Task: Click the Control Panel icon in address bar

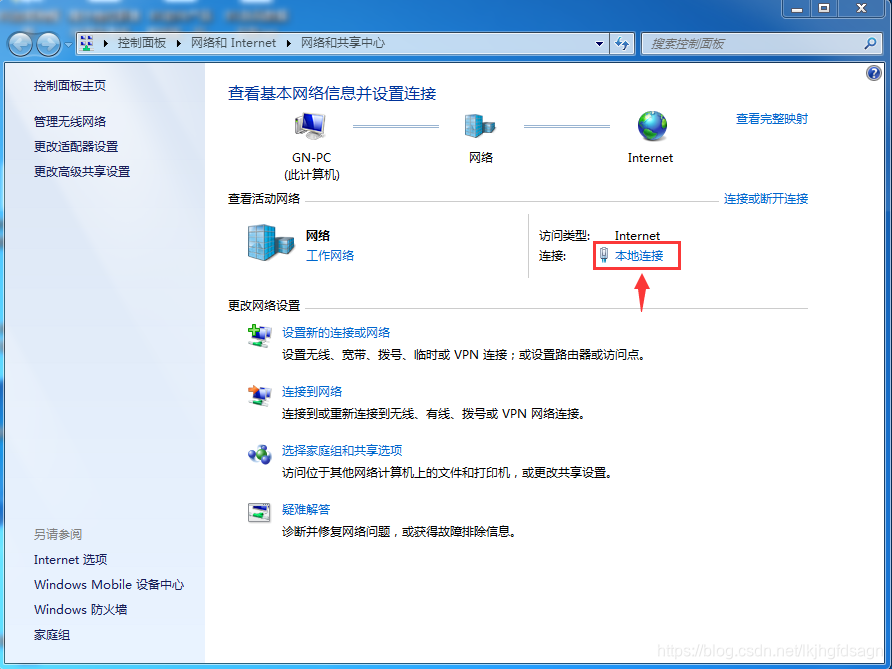Action: (86, 43)
